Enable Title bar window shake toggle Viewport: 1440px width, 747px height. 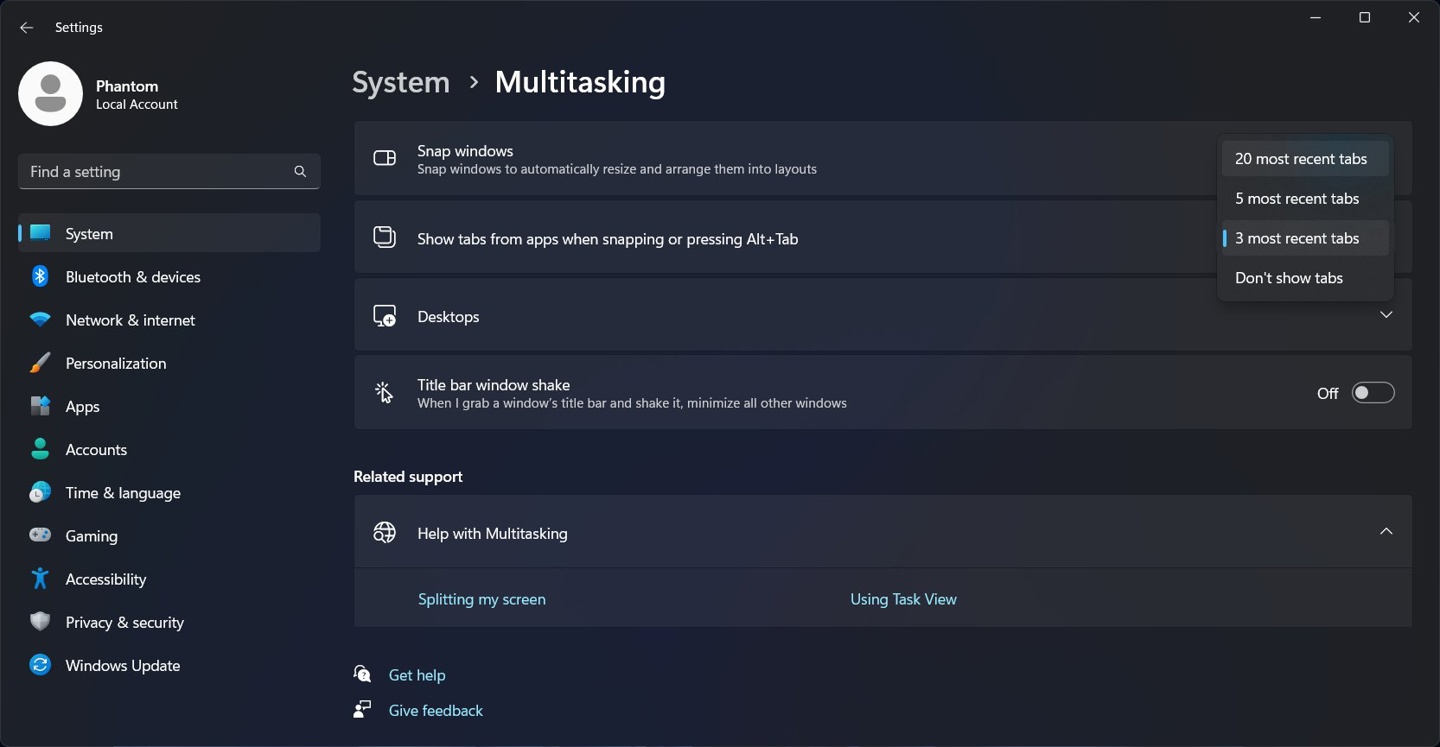click(x=1372, y=393)
